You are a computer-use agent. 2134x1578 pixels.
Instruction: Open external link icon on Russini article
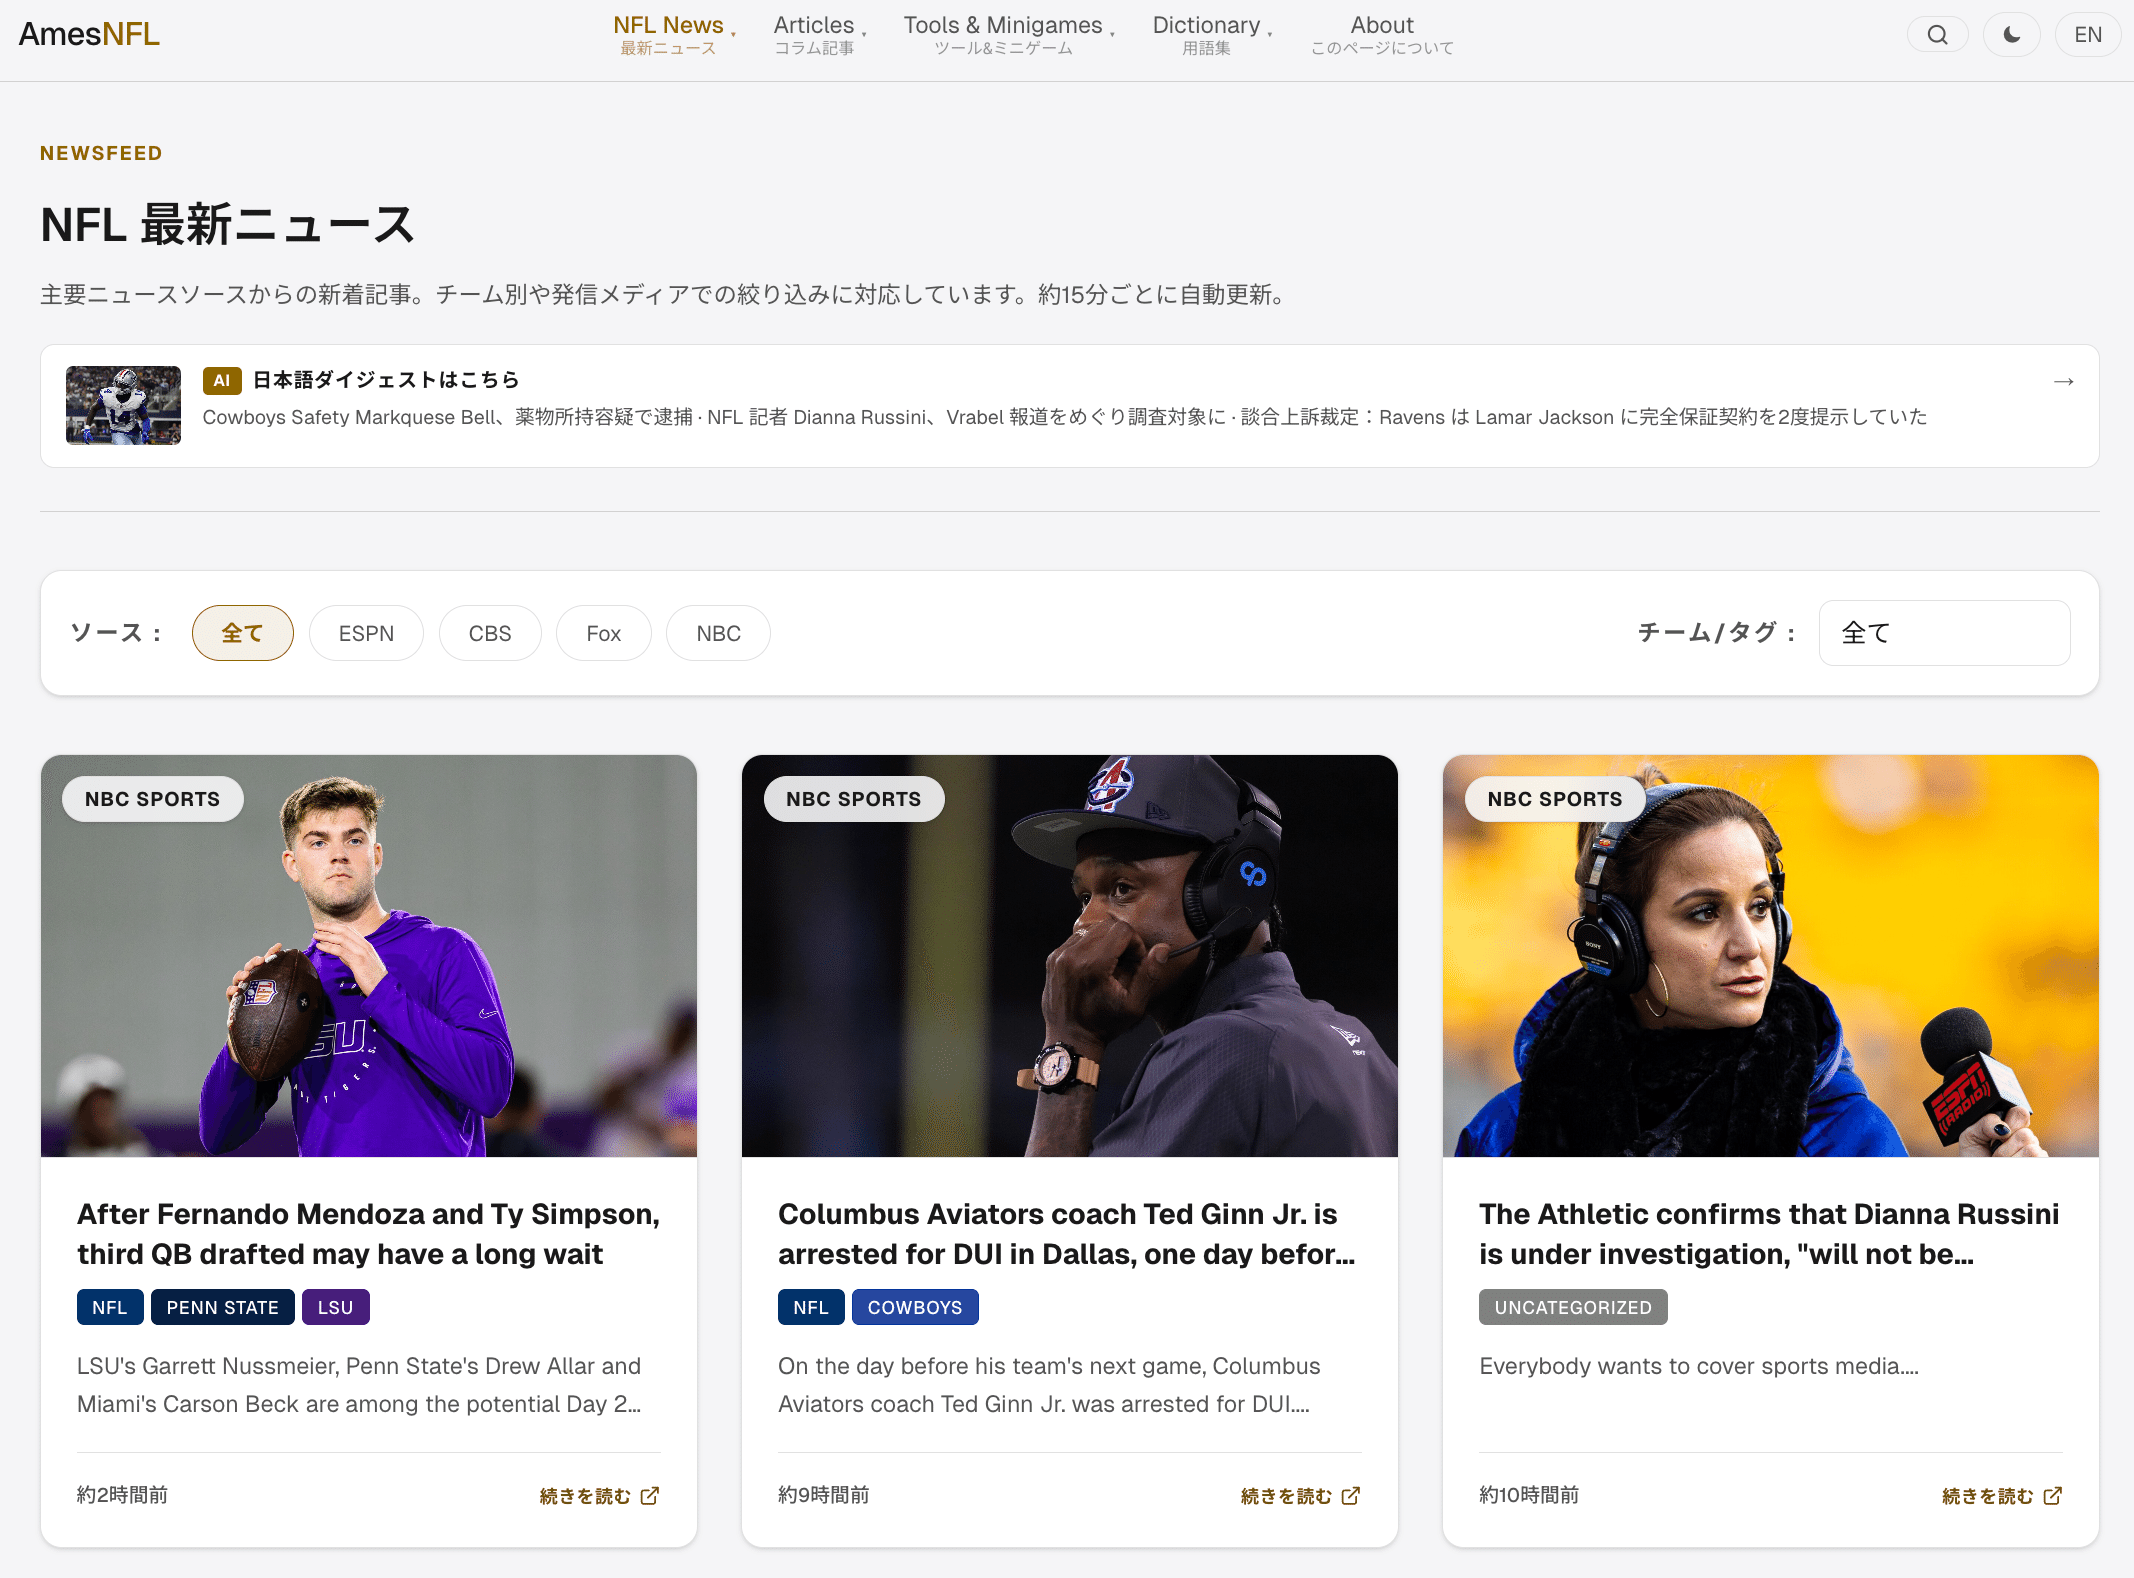click(2053, 1495)
